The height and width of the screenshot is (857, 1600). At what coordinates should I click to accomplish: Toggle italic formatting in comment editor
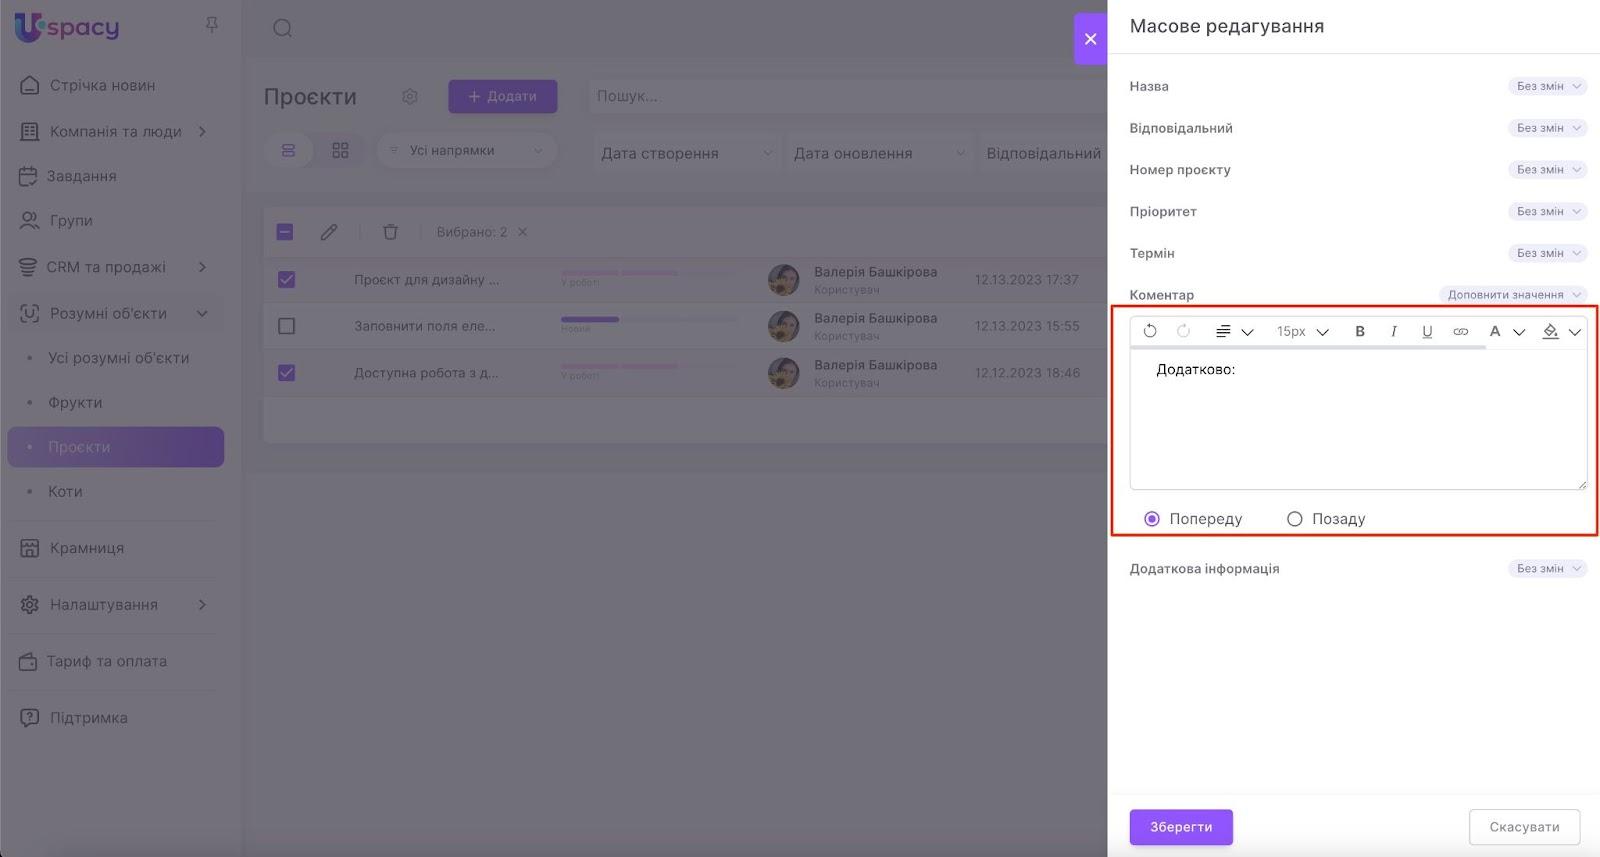coord(1393,331)
